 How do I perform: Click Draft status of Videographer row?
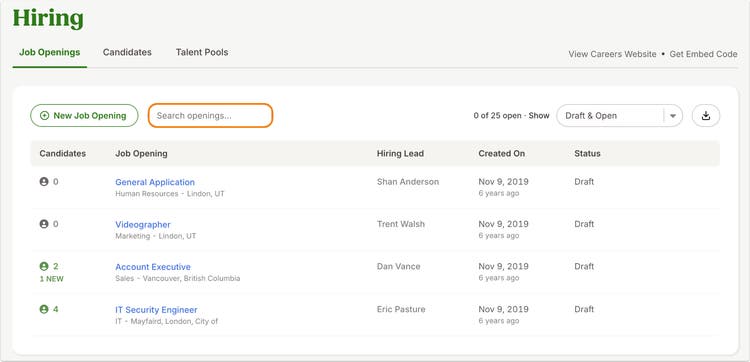[x=584, y=224]
